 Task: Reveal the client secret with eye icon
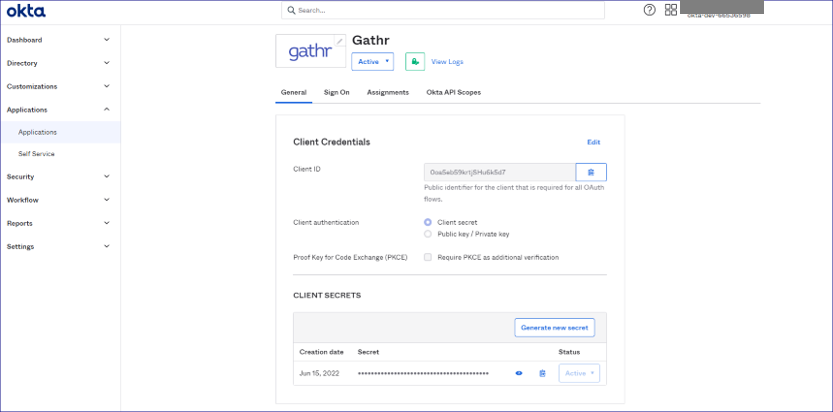(519, 373)
